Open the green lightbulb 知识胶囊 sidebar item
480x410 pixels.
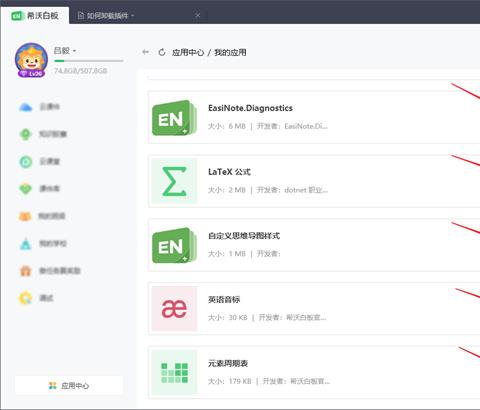[43, 134]
